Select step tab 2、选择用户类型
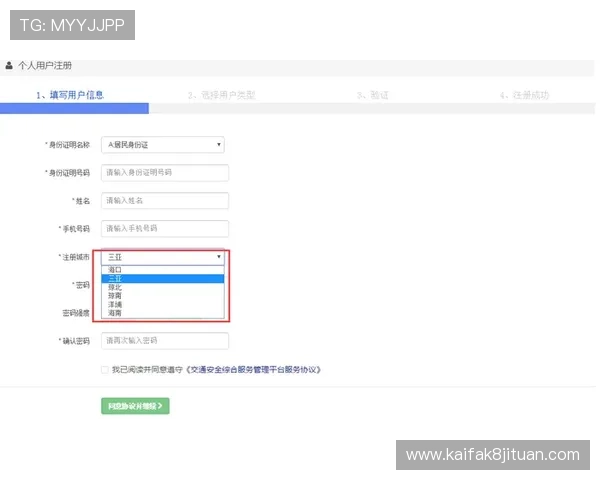The width and height of the screenshot is (600, 480). (x=222, y=95)
